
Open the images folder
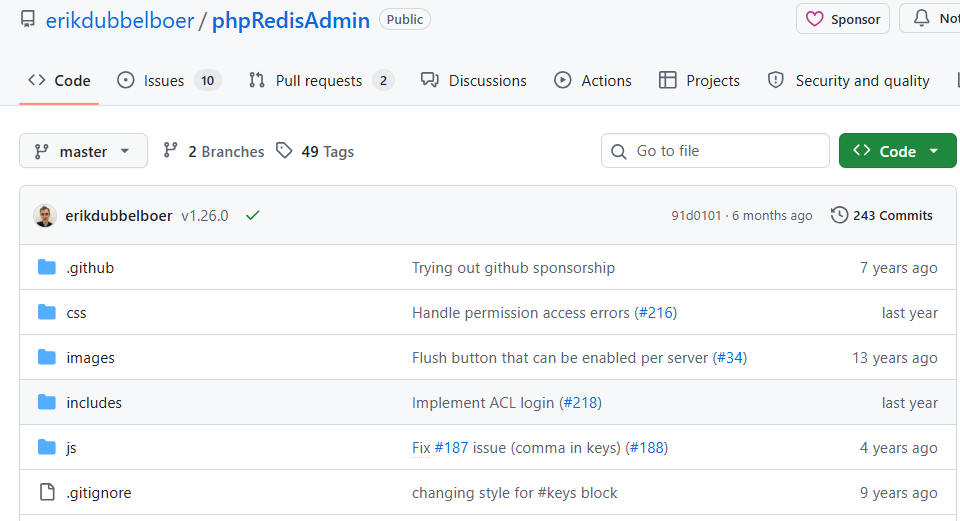91,358
